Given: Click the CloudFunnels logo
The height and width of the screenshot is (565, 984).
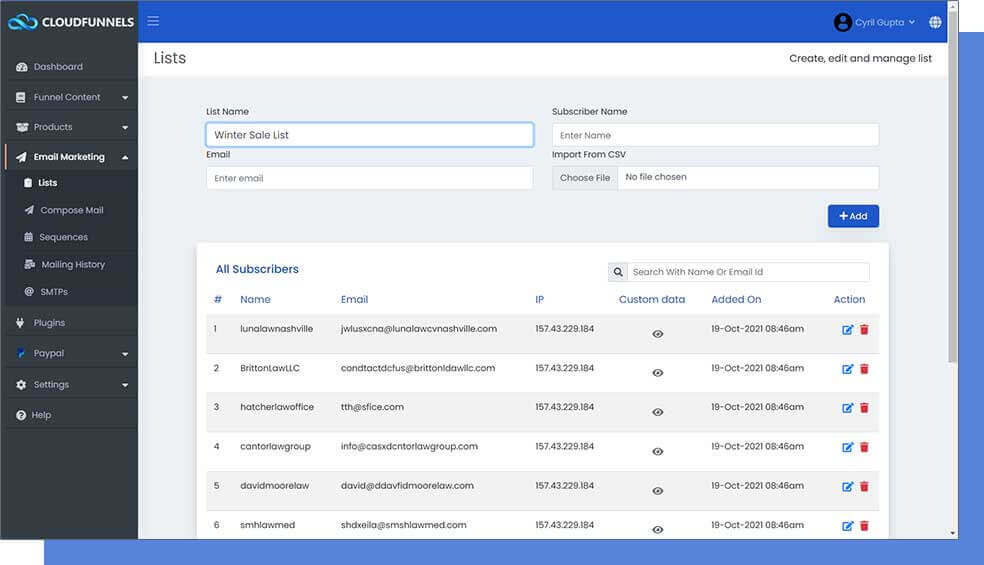Looking at the screenshot, I should (71, 22).
